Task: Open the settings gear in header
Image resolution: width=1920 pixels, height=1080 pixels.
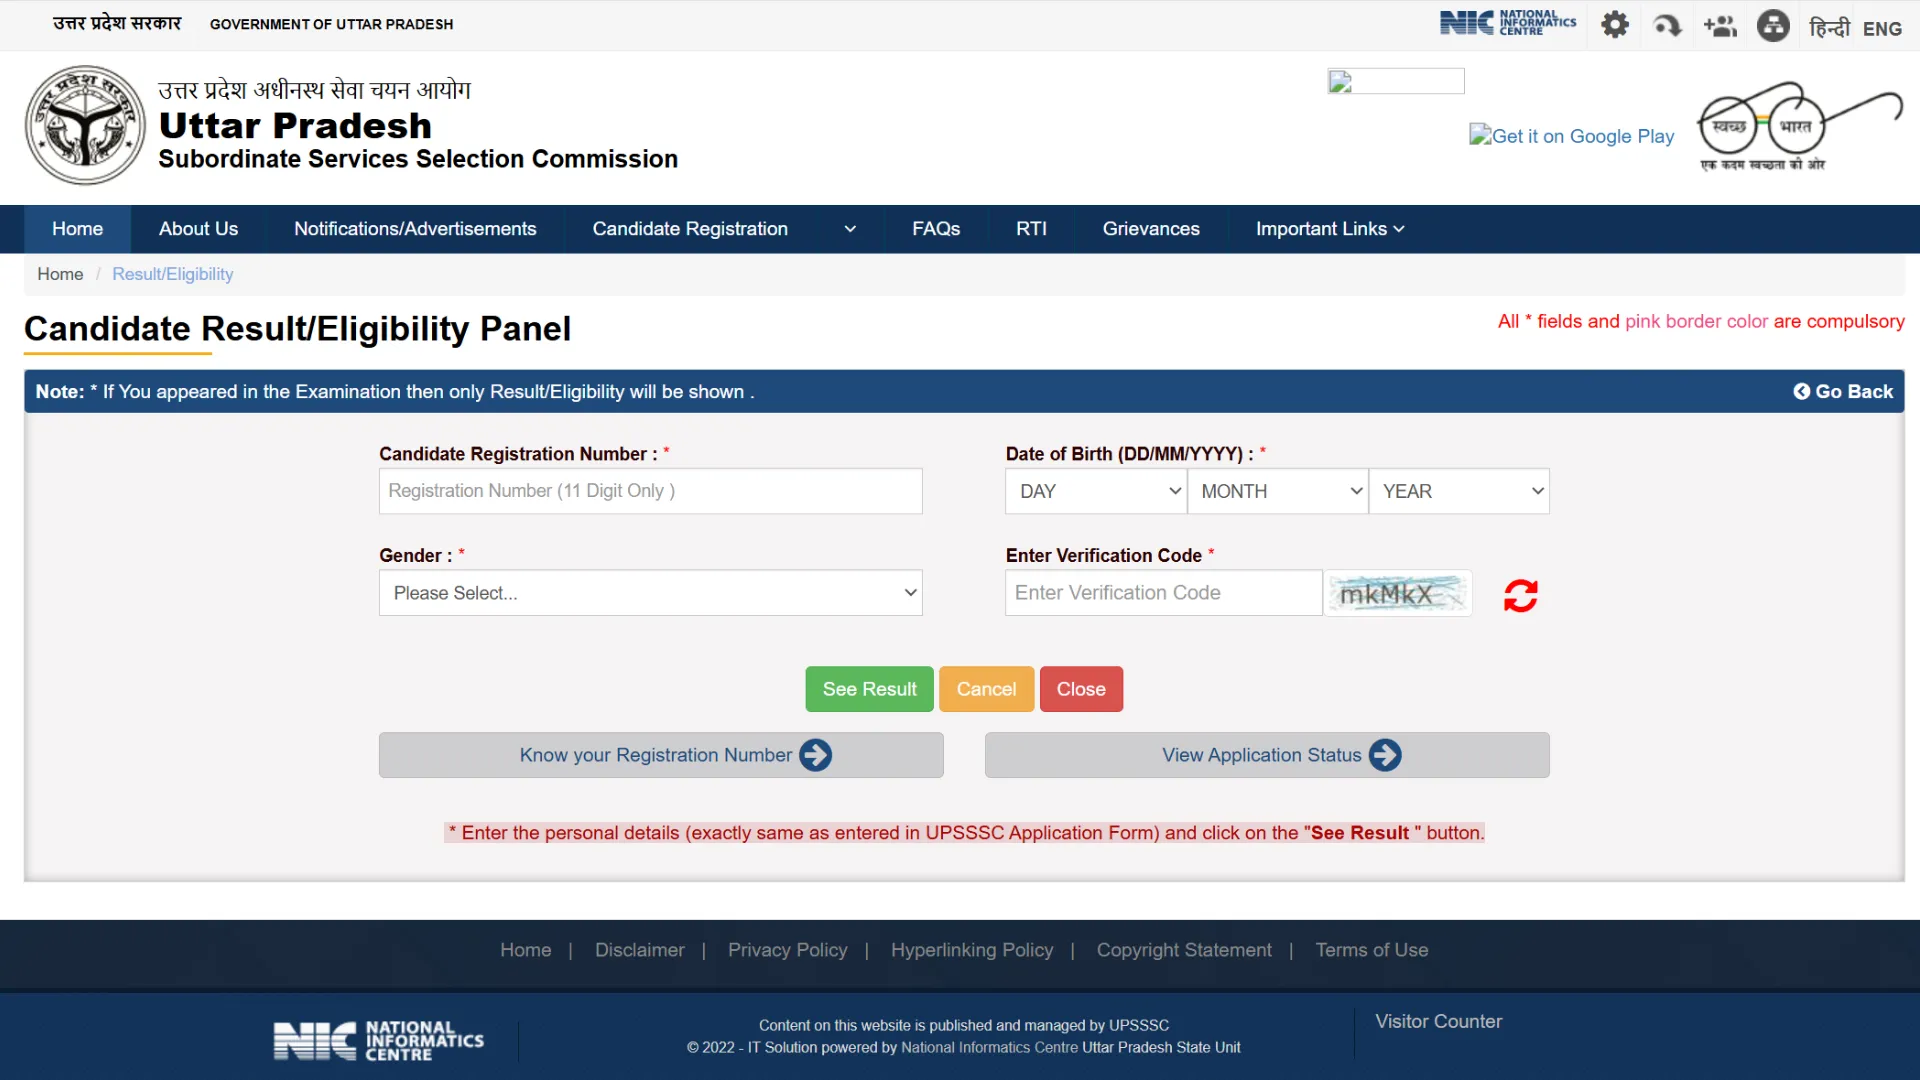Action: pos(1614,25)
